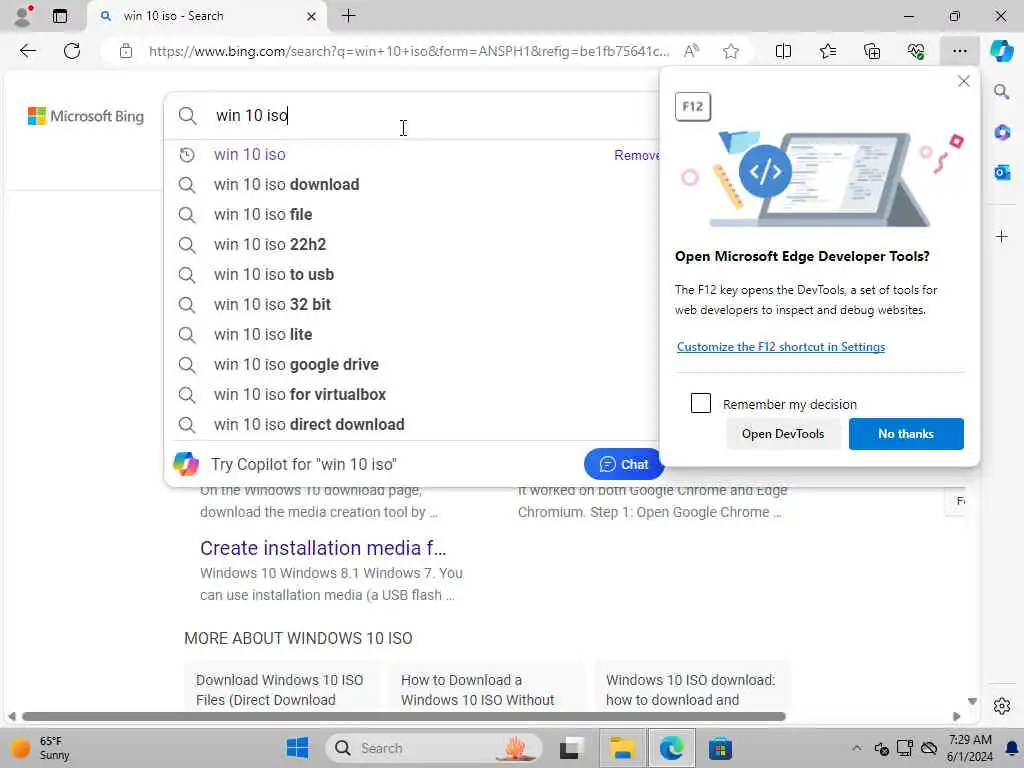The height and width of the screenshot is (768, 1024).
Task: Click the horizontal scrollbar right arrow
Action: coord(957,716)
